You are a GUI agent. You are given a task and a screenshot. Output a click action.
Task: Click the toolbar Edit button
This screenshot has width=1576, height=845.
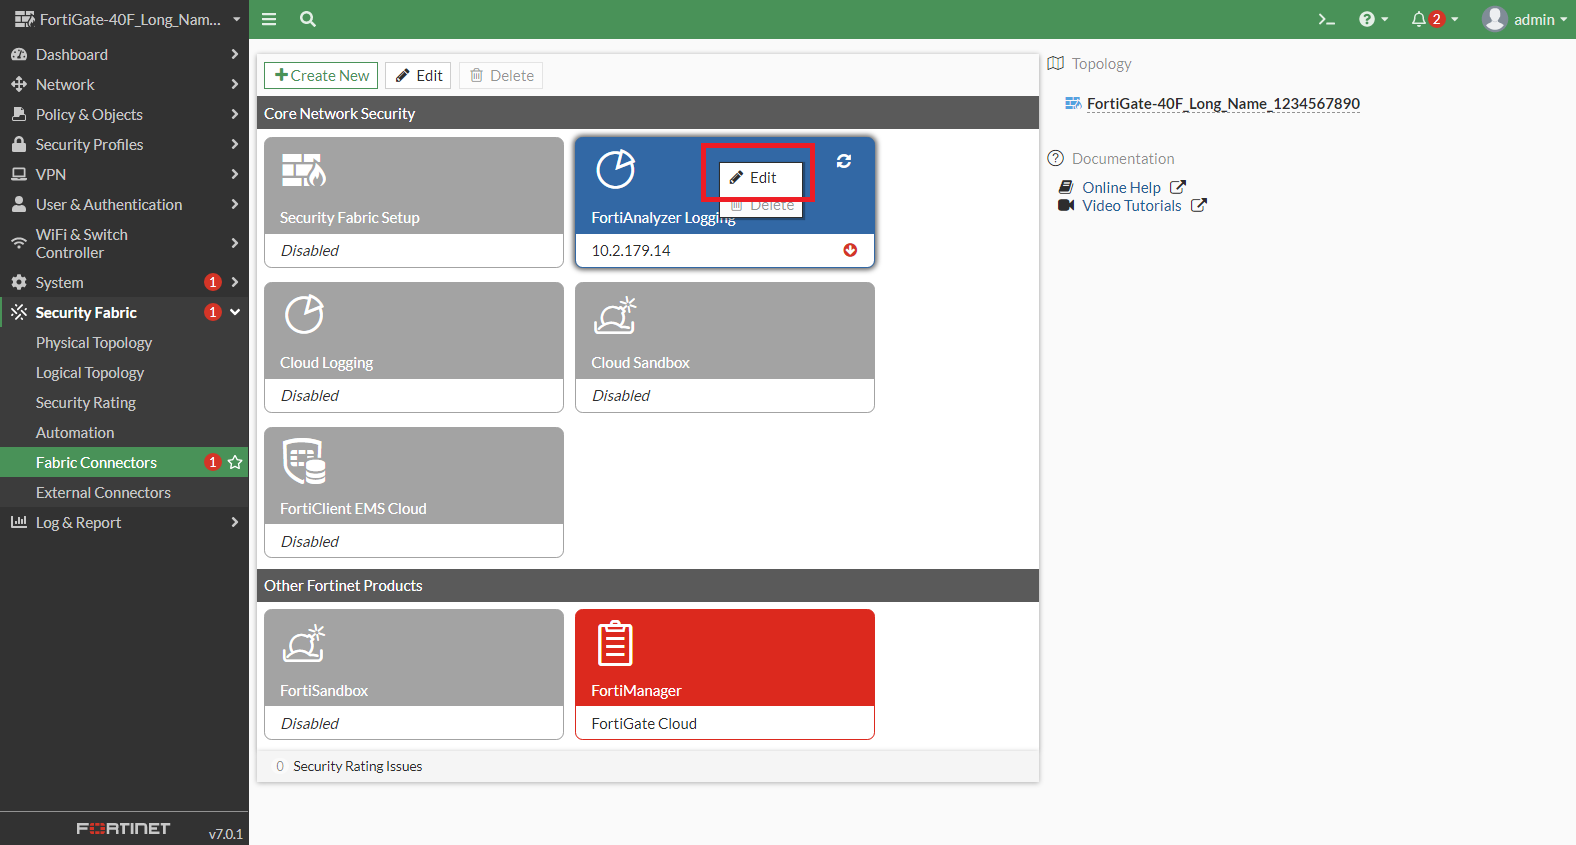click(418, 76)
